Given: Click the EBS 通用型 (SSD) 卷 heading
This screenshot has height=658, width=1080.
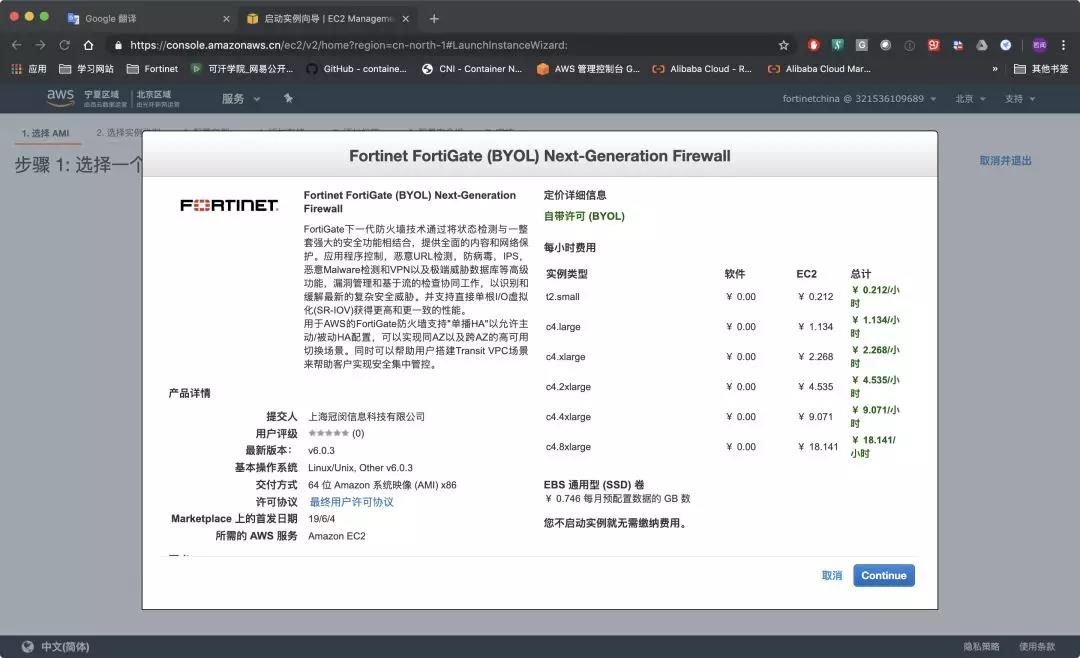Looking at the screenshot, I should tap(594, 484).
